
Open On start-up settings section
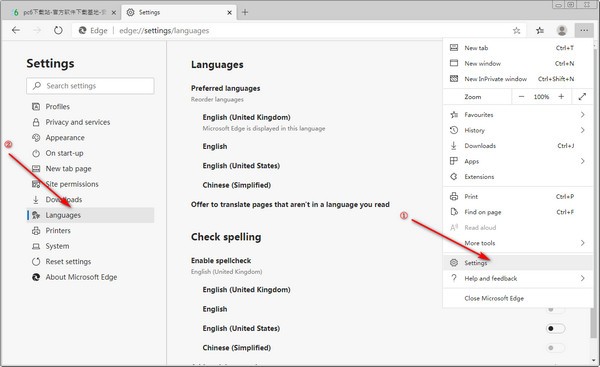tap(90, 153)
